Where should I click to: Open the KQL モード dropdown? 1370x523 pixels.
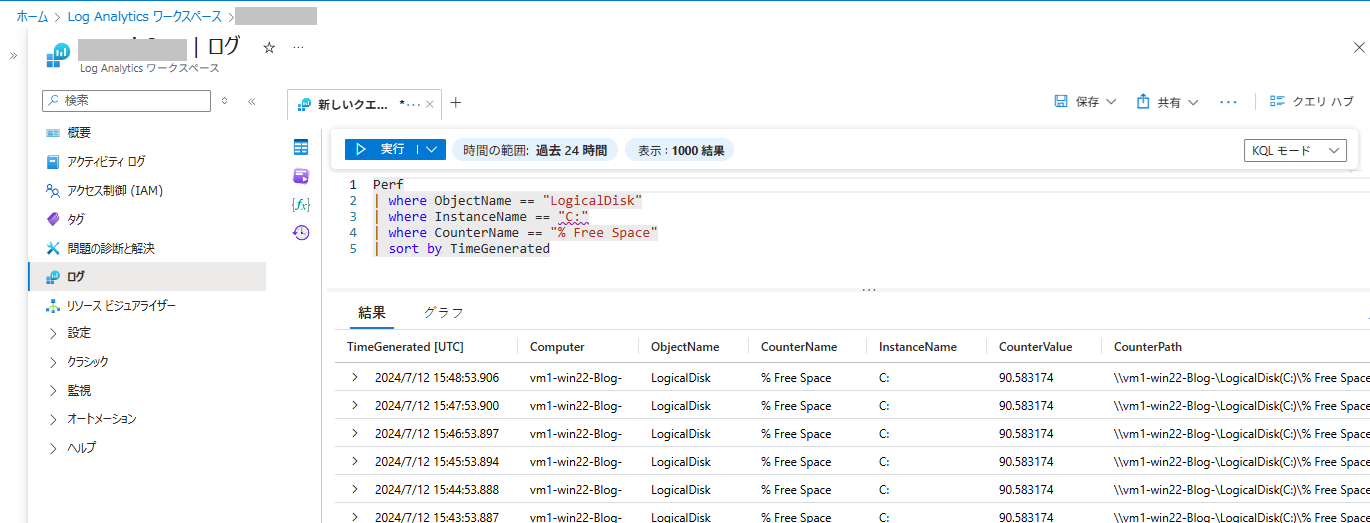(1294, 150)
